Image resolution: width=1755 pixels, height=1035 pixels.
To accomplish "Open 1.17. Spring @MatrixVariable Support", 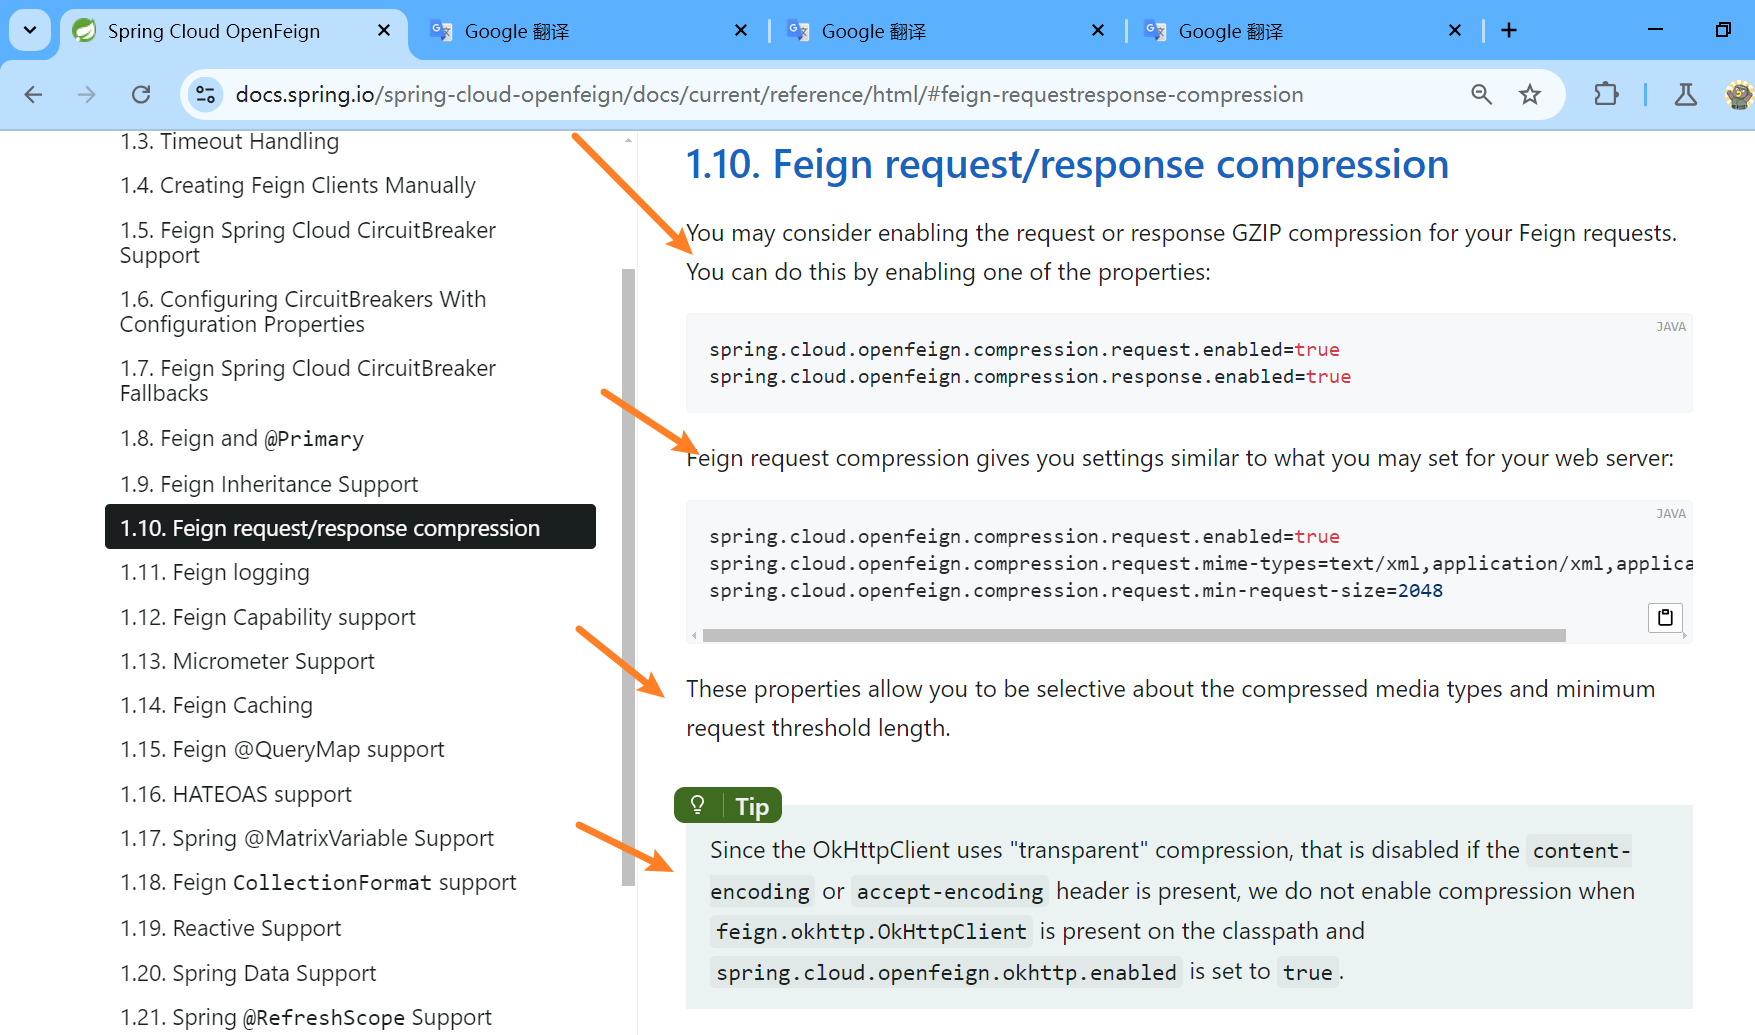I will coord(307,838).
